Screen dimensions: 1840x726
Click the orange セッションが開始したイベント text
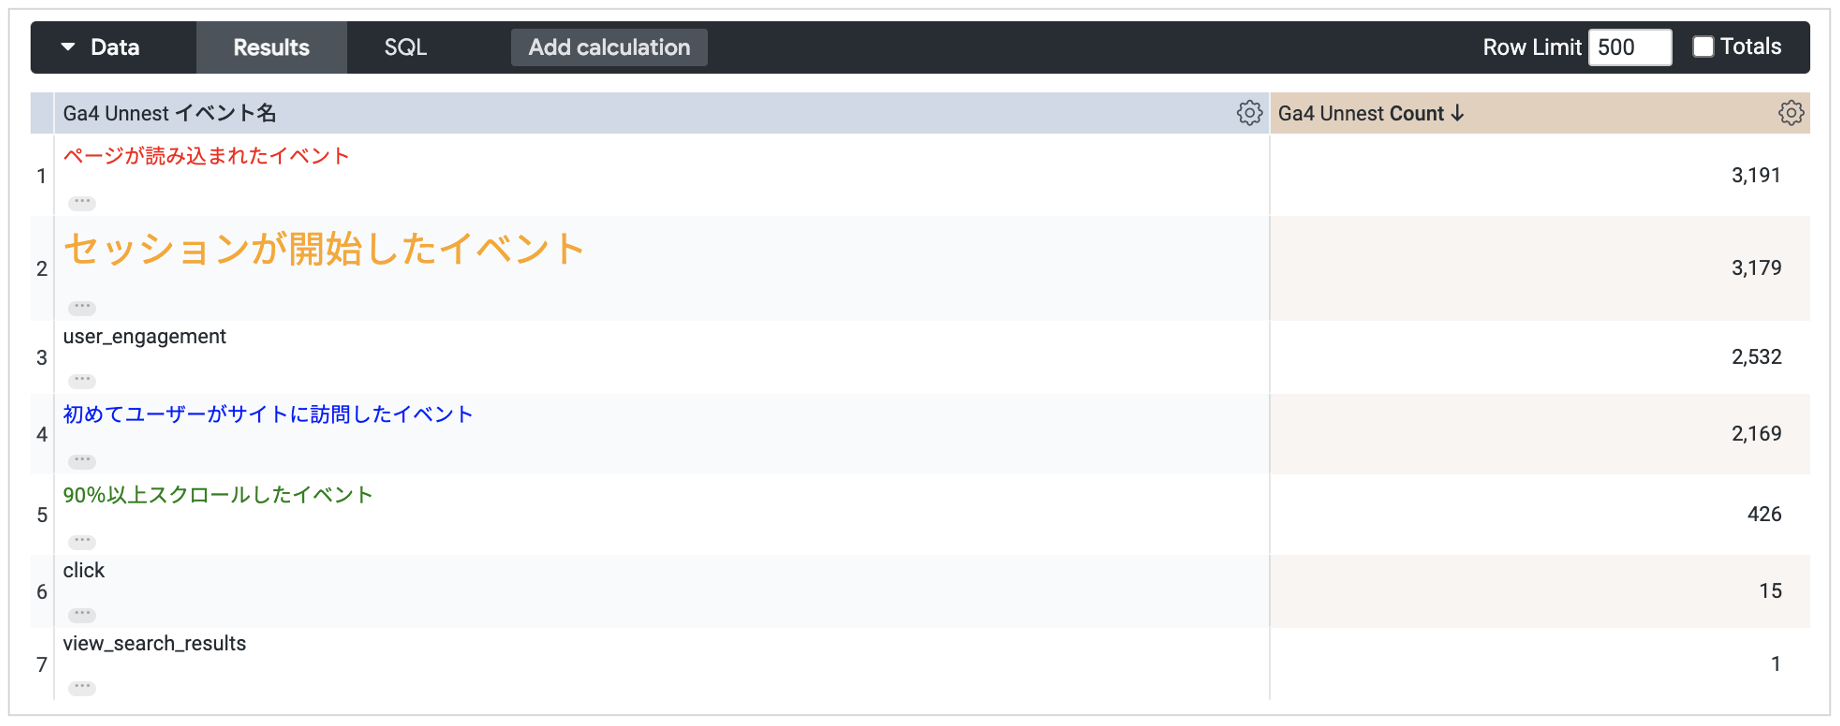(324, 249)
